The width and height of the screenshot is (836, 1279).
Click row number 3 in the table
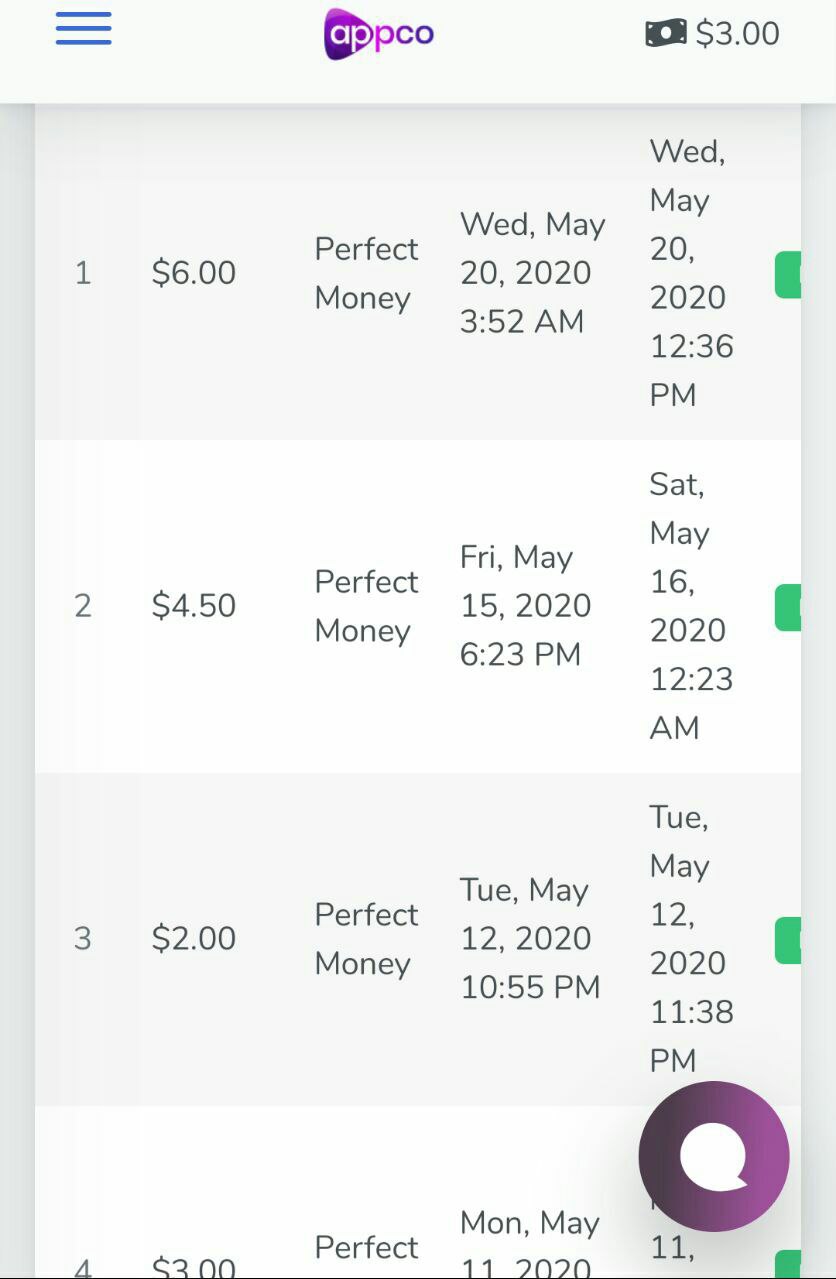pos(83,939)
